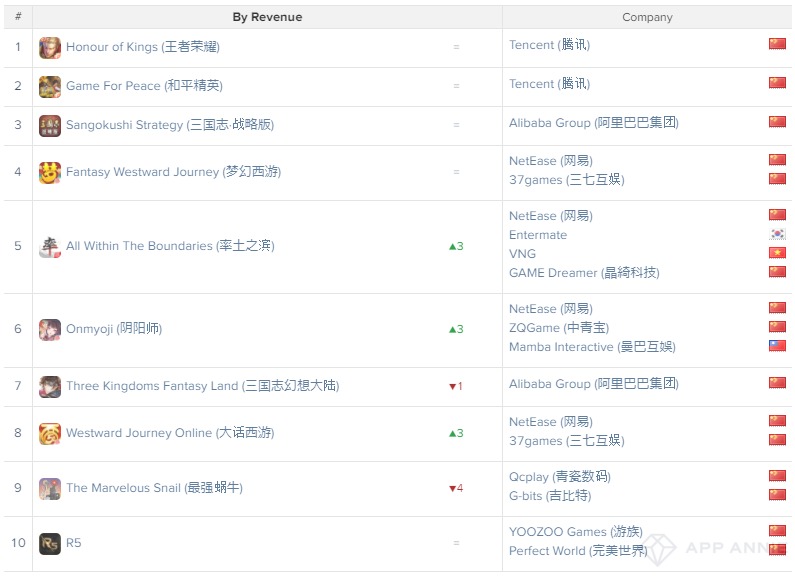Open the G-bits company link
The width and height of the screenshot is (795, 578).
(x=550, y=496)
